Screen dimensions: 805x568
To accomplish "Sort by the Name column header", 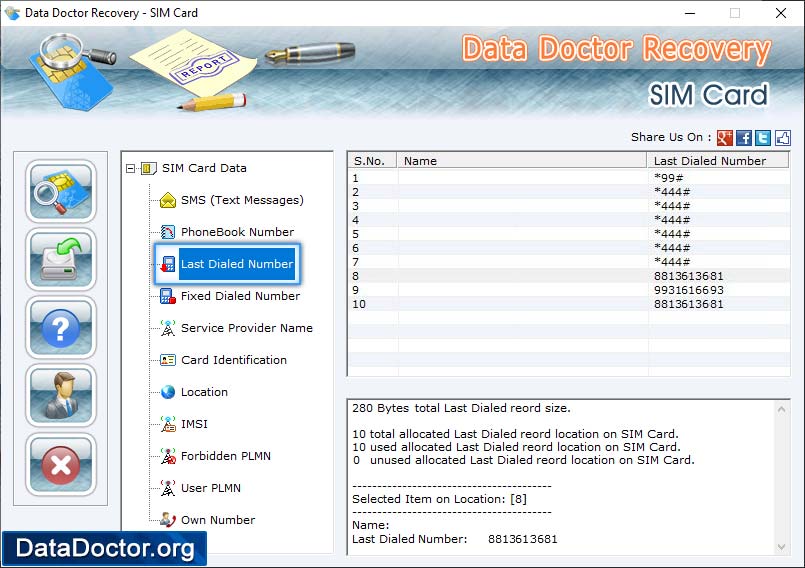I will pos(521,161).
